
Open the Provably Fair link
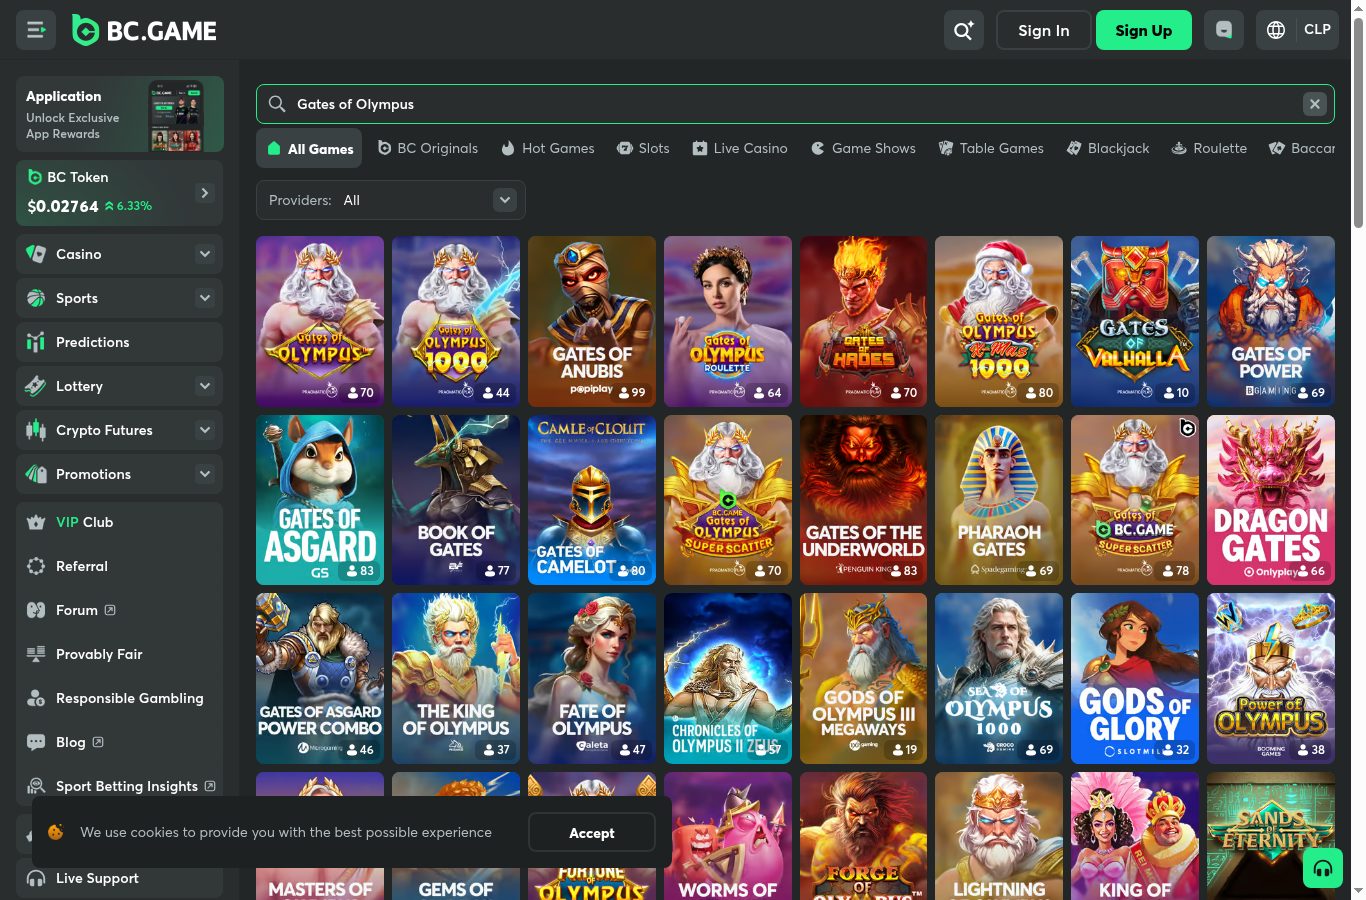[99, 654]
